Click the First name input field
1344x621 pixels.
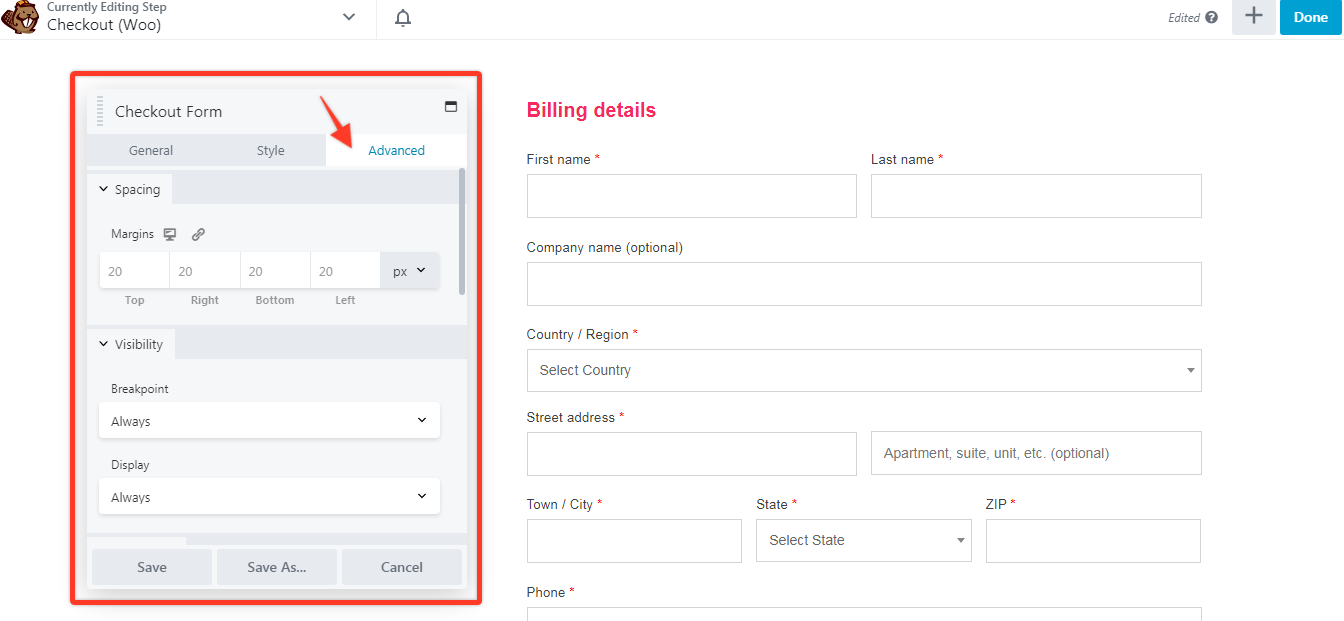pos(691,196)
